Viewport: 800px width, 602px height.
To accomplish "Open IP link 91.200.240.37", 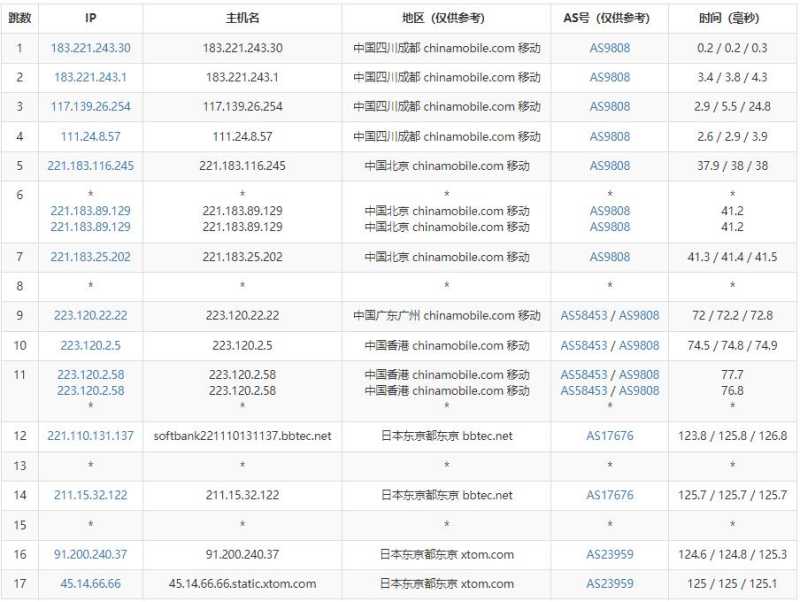I will click(x=90, y=554).
